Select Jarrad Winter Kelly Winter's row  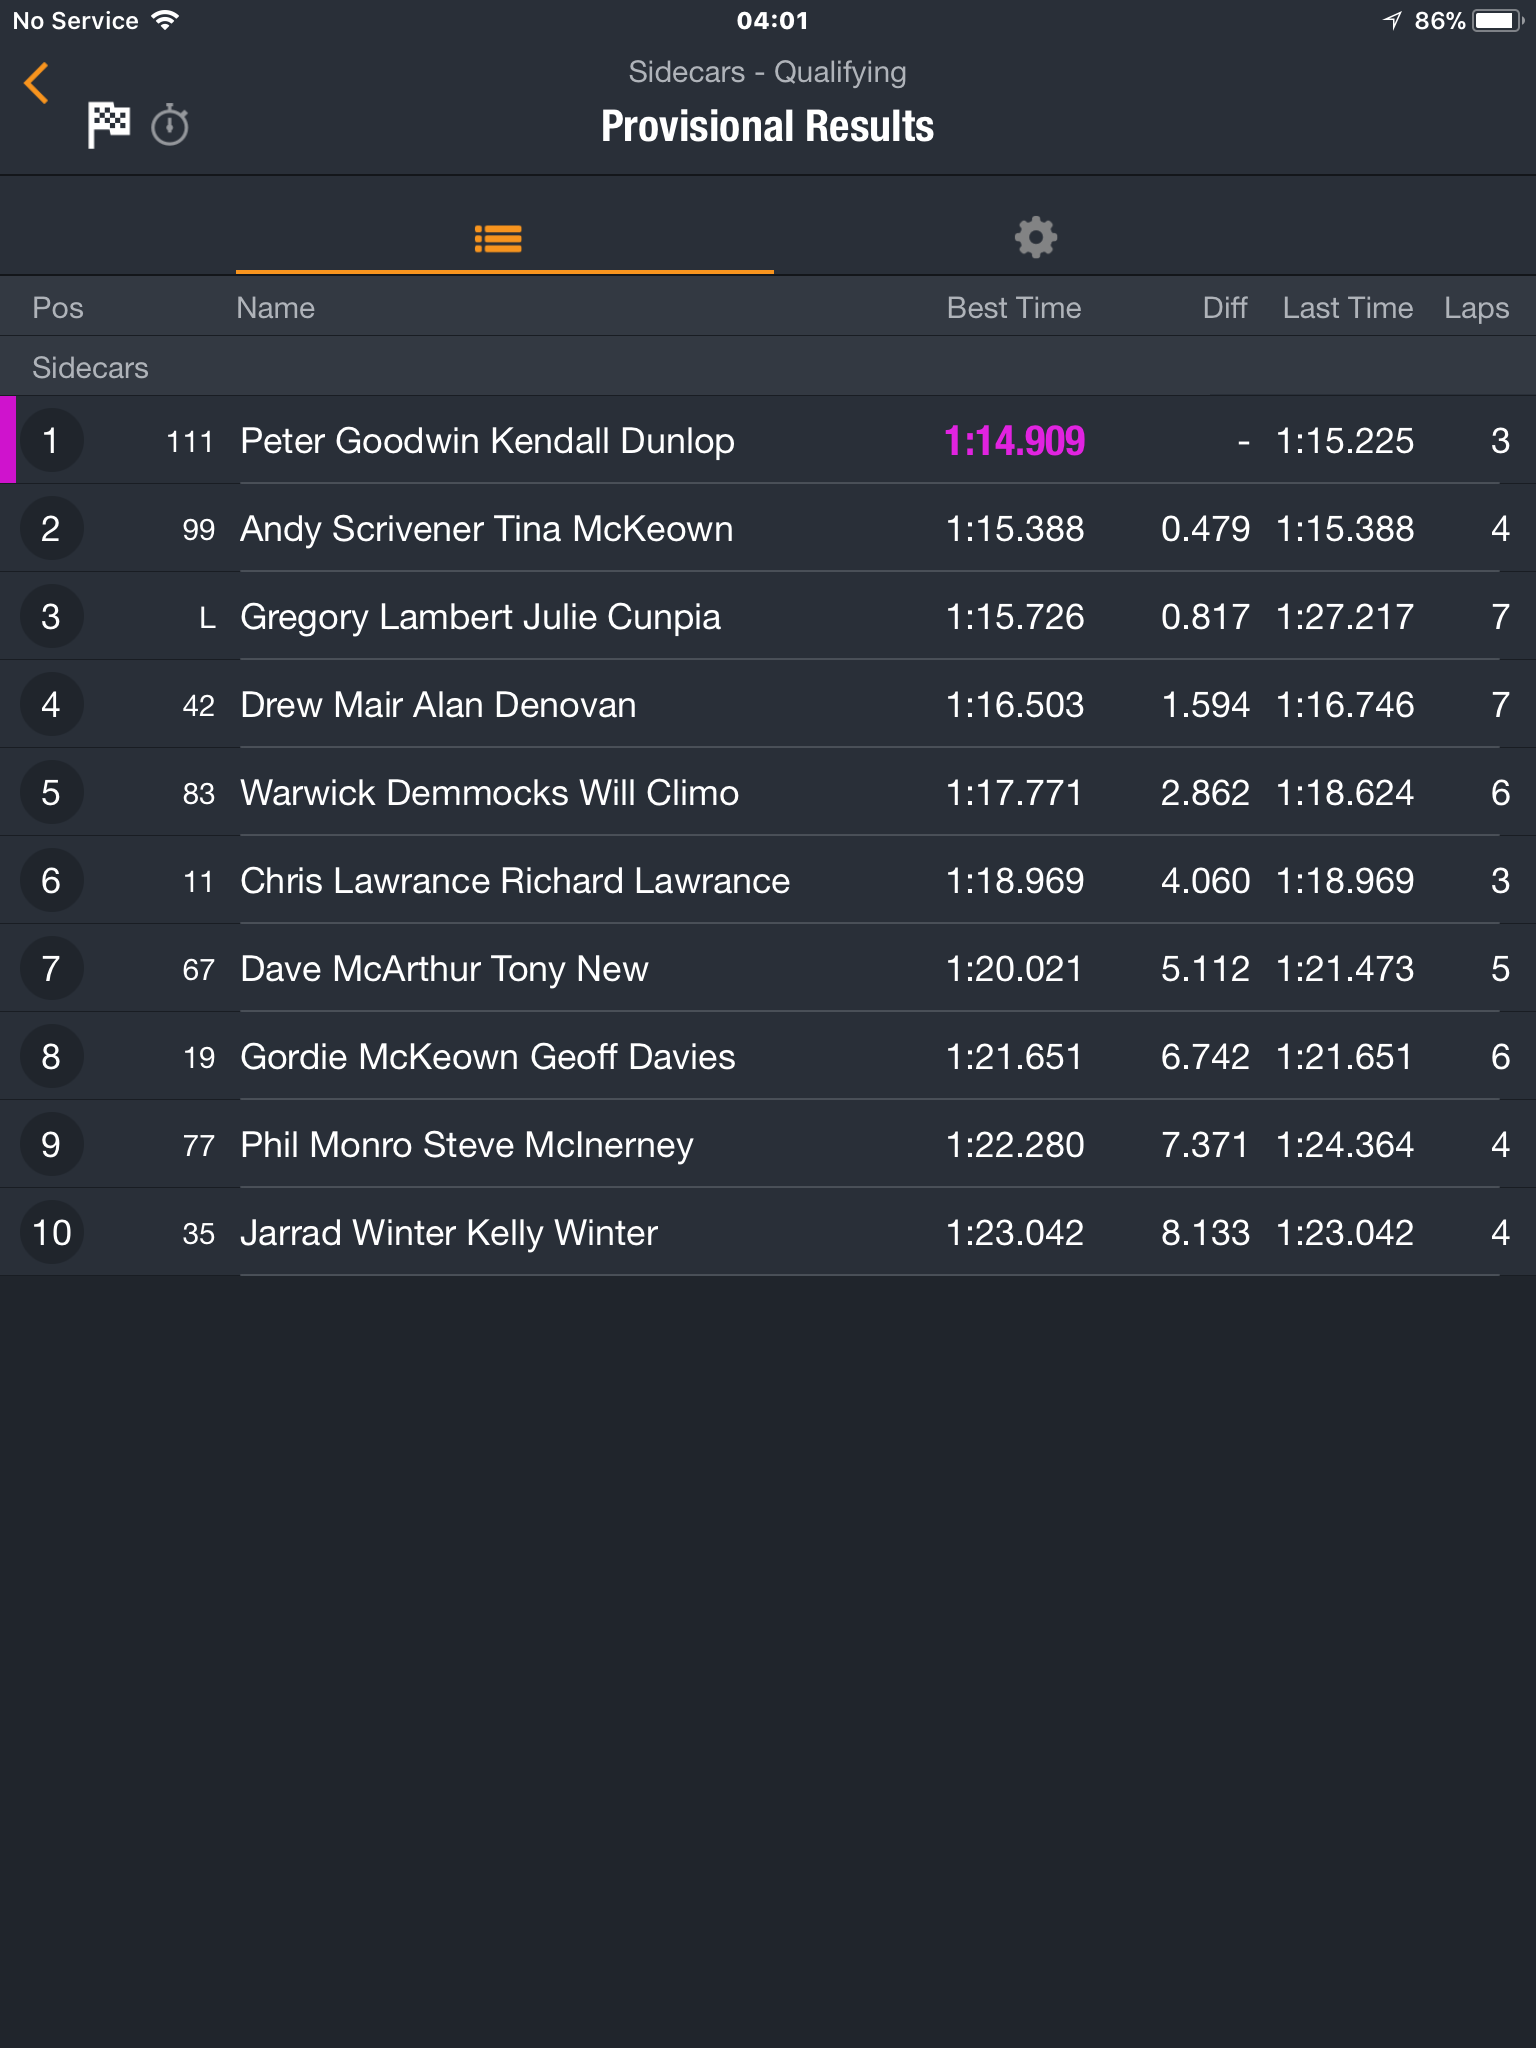tap(768, 1233)
